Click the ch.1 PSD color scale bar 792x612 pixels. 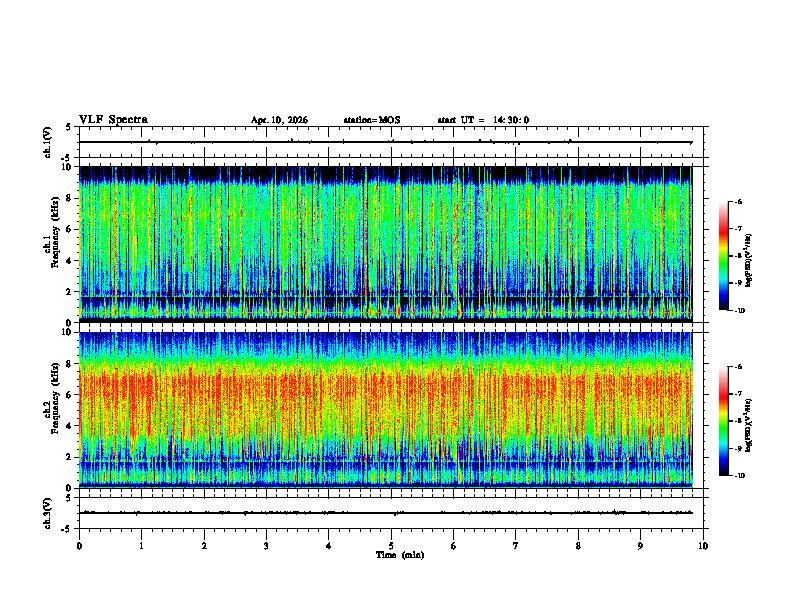click(x=724, y=256)
